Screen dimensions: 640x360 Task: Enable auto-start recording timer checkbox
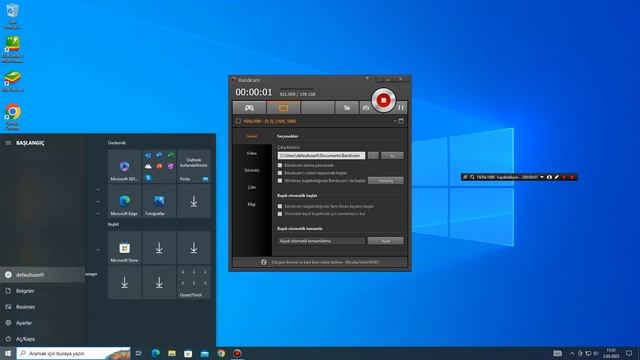280,214
